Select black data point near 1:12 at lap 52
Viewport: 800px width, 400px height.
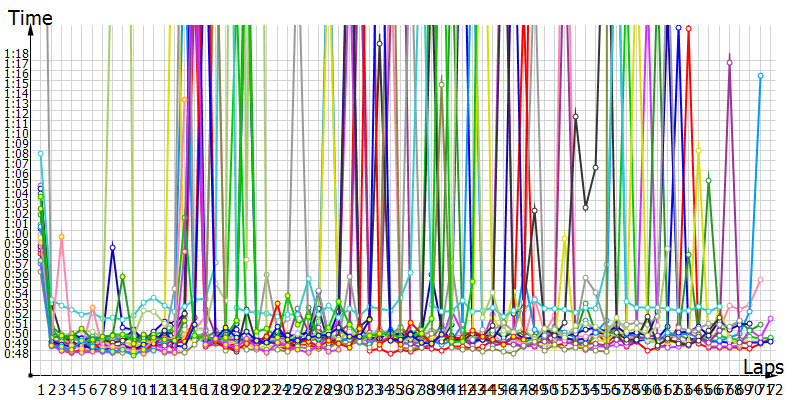click(575, 117)
